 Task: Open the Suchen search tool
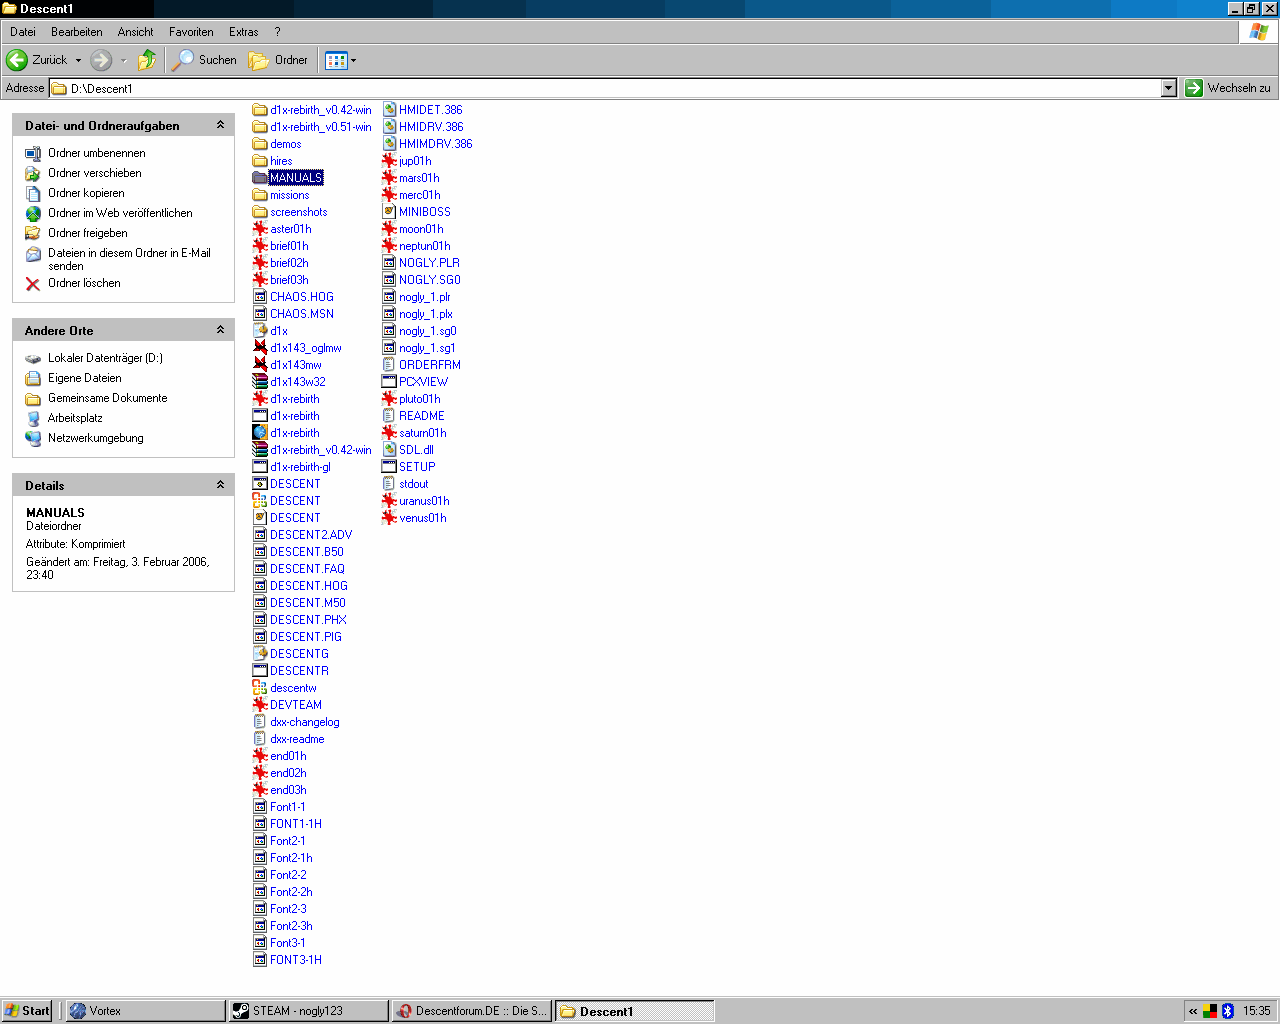(205, 60)
